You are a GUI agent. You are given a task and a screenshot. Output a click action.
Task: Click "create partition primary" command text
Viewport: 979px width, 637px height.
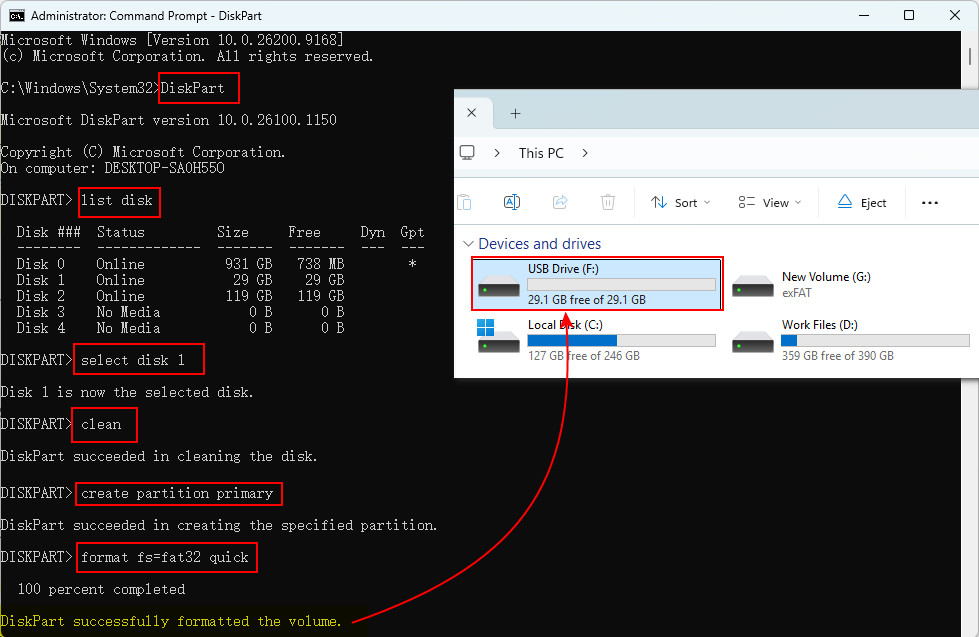pyautogui.click(x=177, y=493)
